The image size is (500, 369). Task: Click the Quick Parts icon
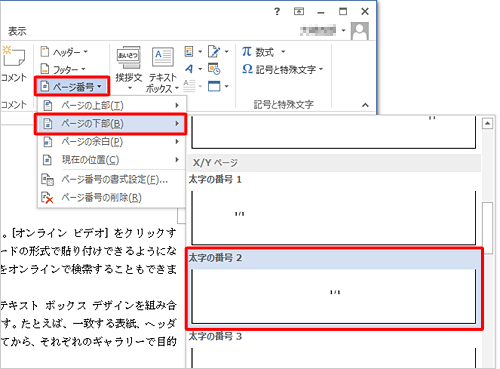point(189,51)
